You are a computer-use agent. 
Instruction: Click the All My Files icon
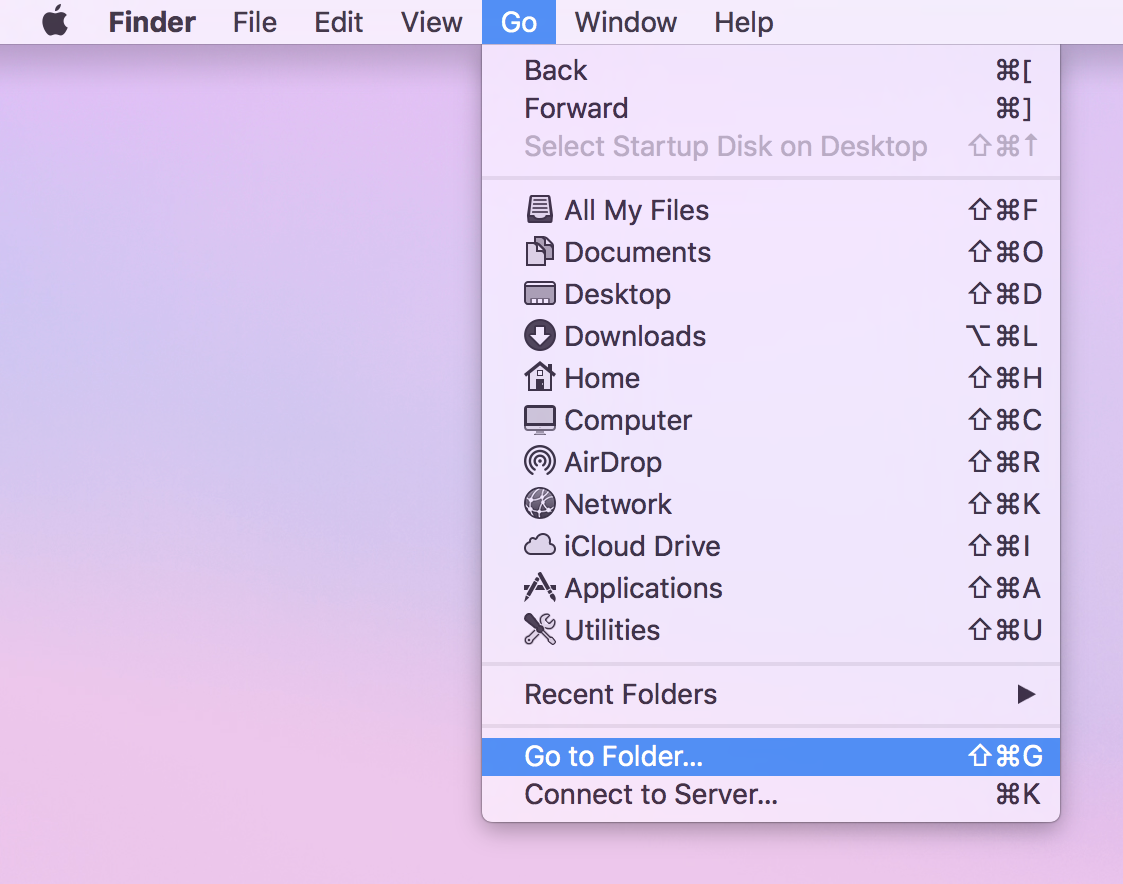tap(539, 210)
